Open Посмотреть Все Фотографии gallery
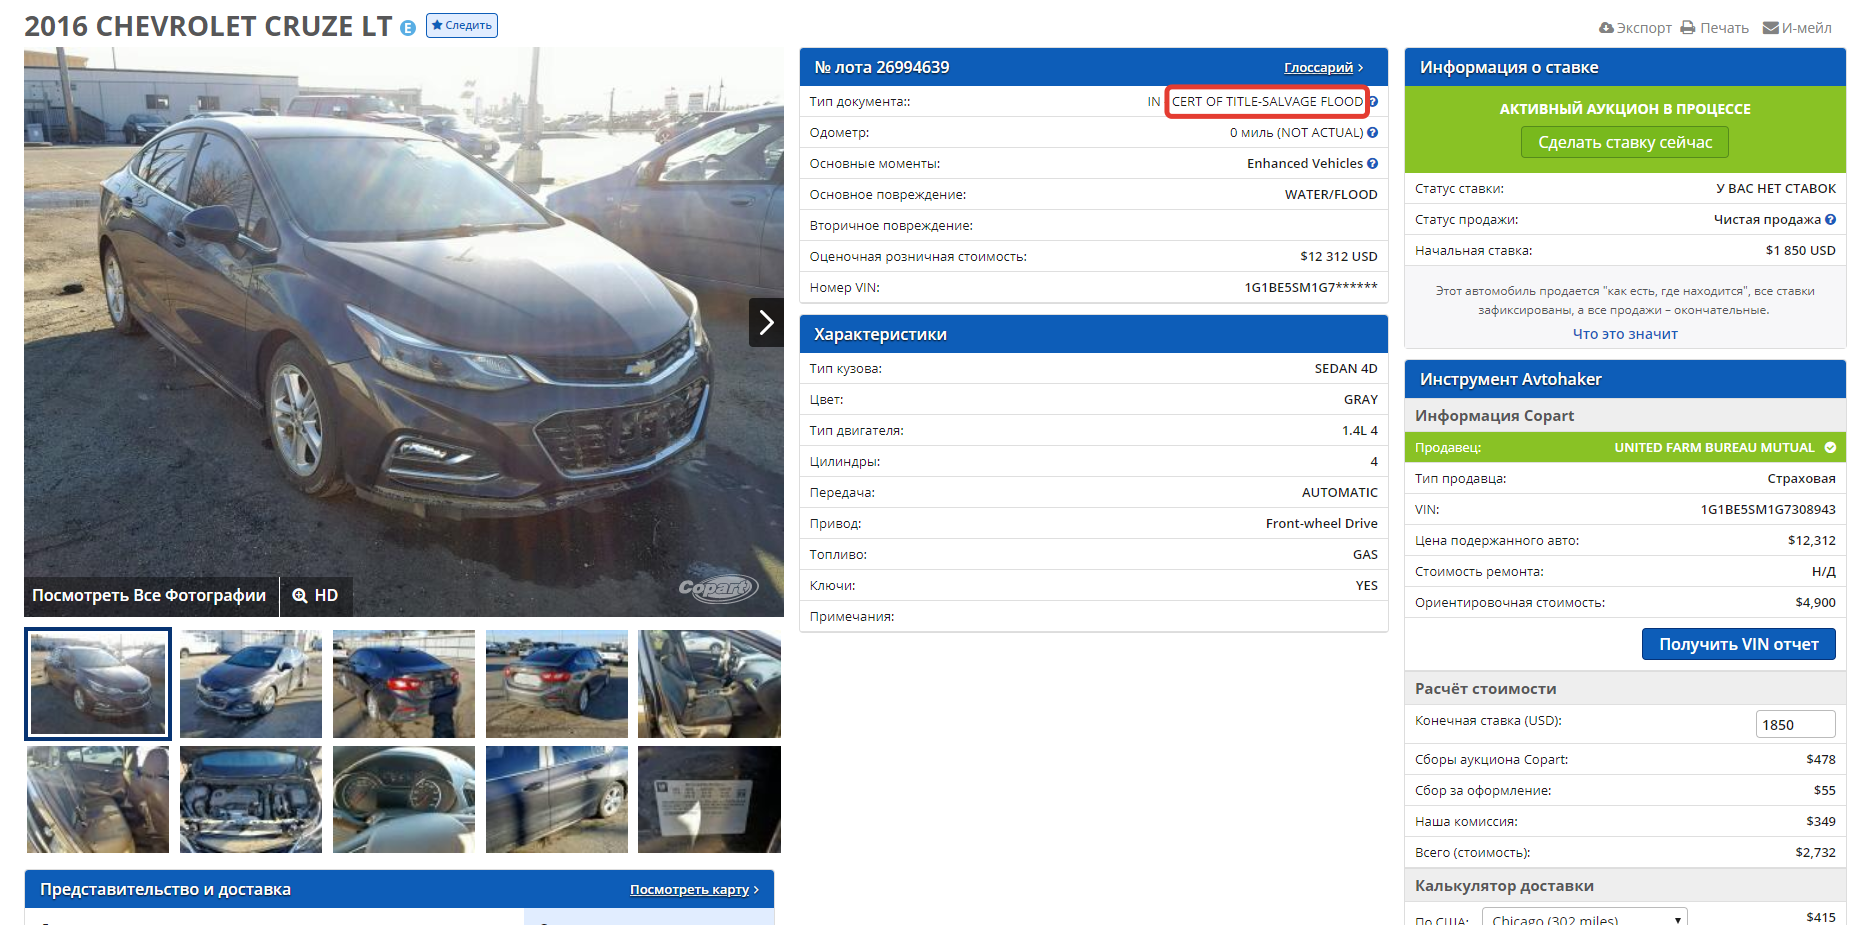This screenshot has width=1873, height=925. coord(149,596)
